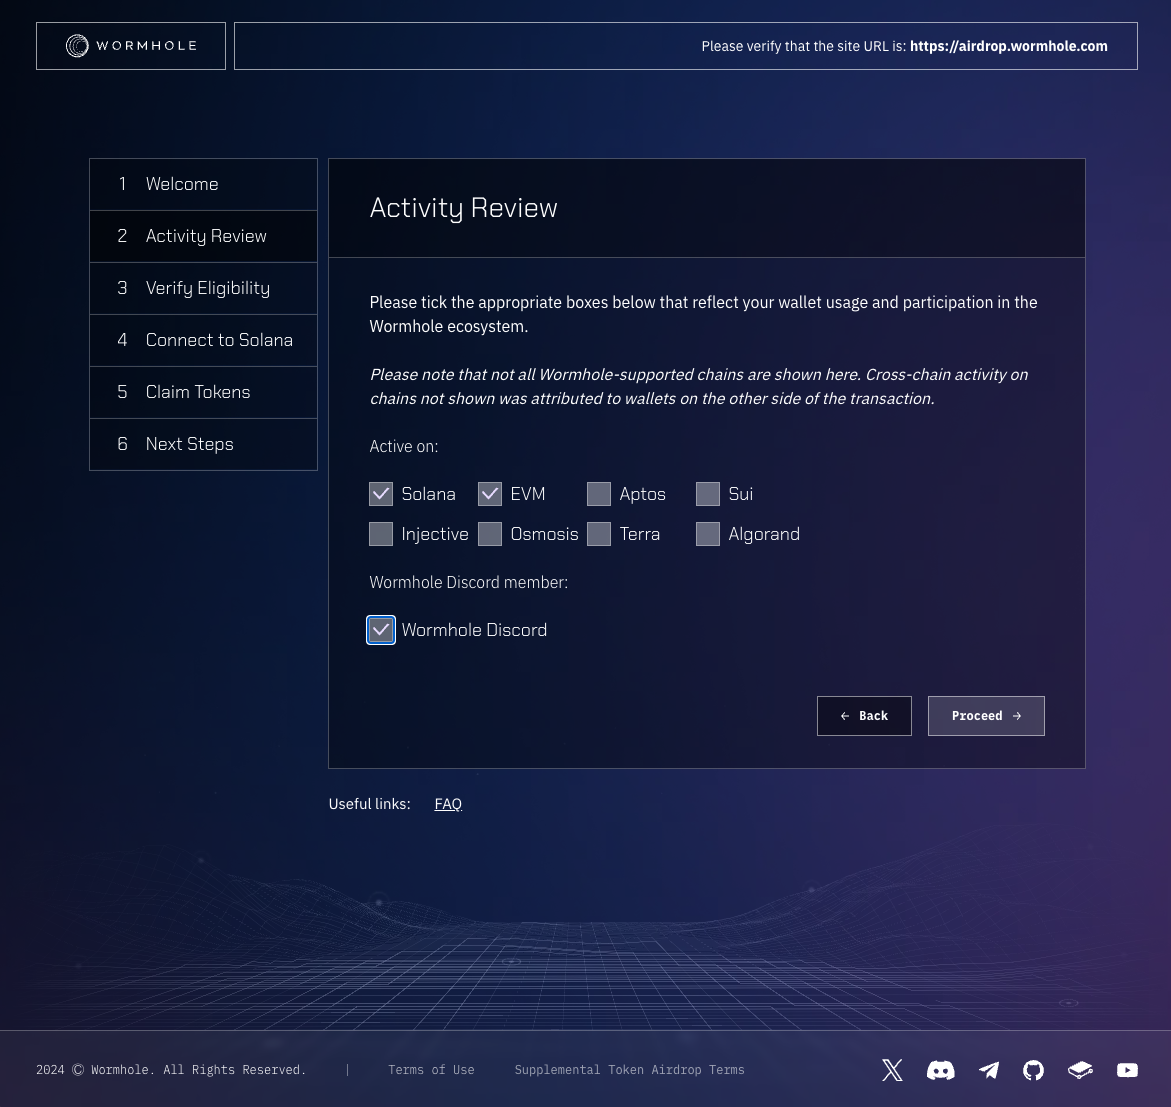Screen dimensions: 1171x1107
Task: Go to step 6 Next Steps
Action: (x=203, y=444)
